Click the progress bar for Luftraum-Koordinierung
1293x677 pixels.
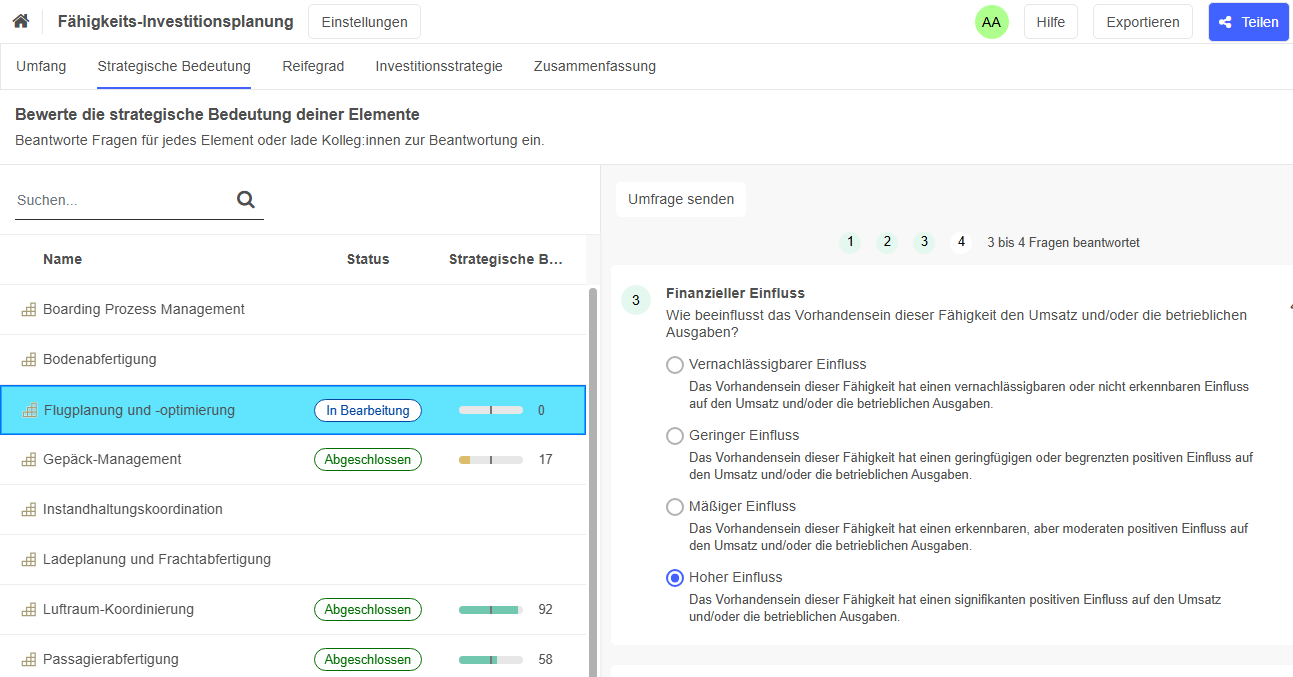[x=489, y=609]
